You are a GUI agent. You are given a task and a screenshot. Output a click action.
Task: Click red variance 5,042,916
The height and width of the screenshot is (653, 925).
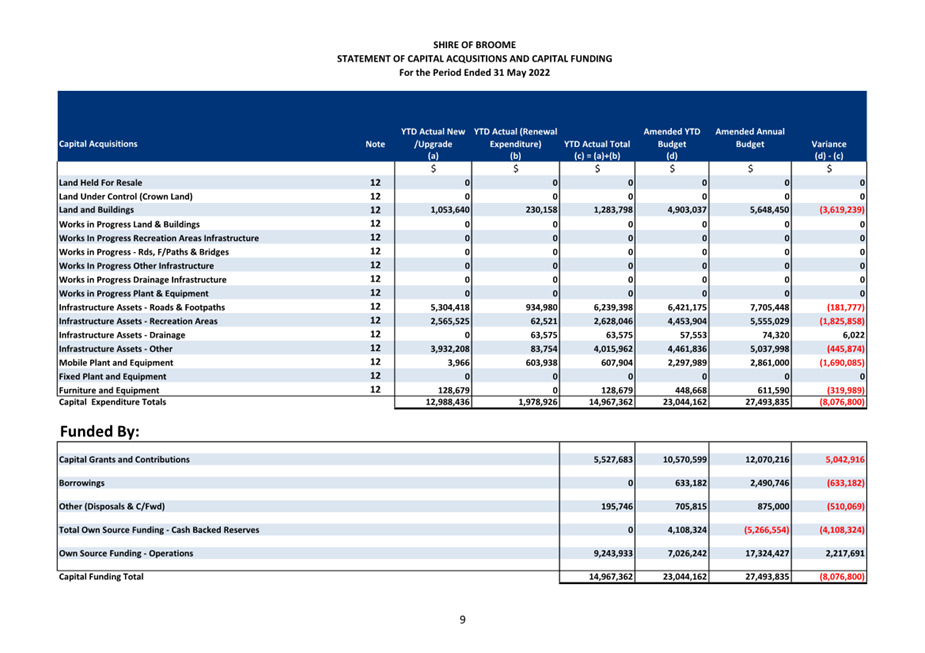(845, 460)
